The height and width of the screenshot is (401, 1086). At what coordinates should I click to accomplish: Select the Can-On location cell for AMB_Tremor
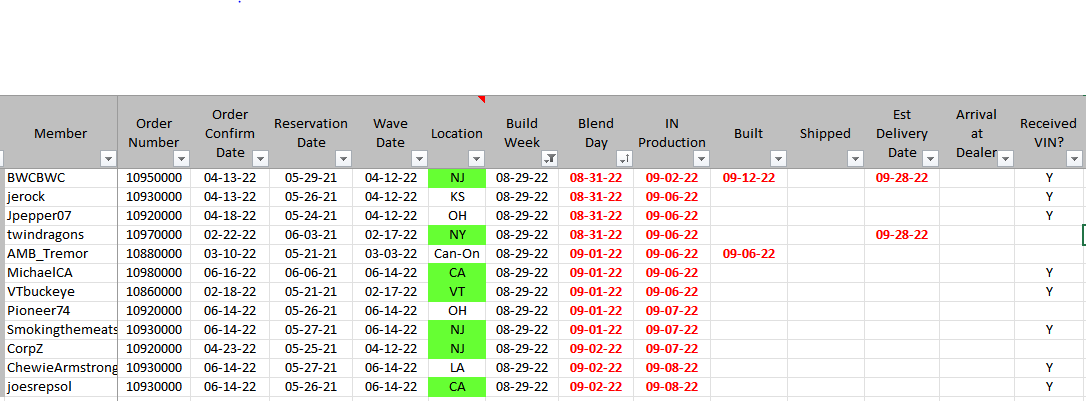(x=457, y=254)
